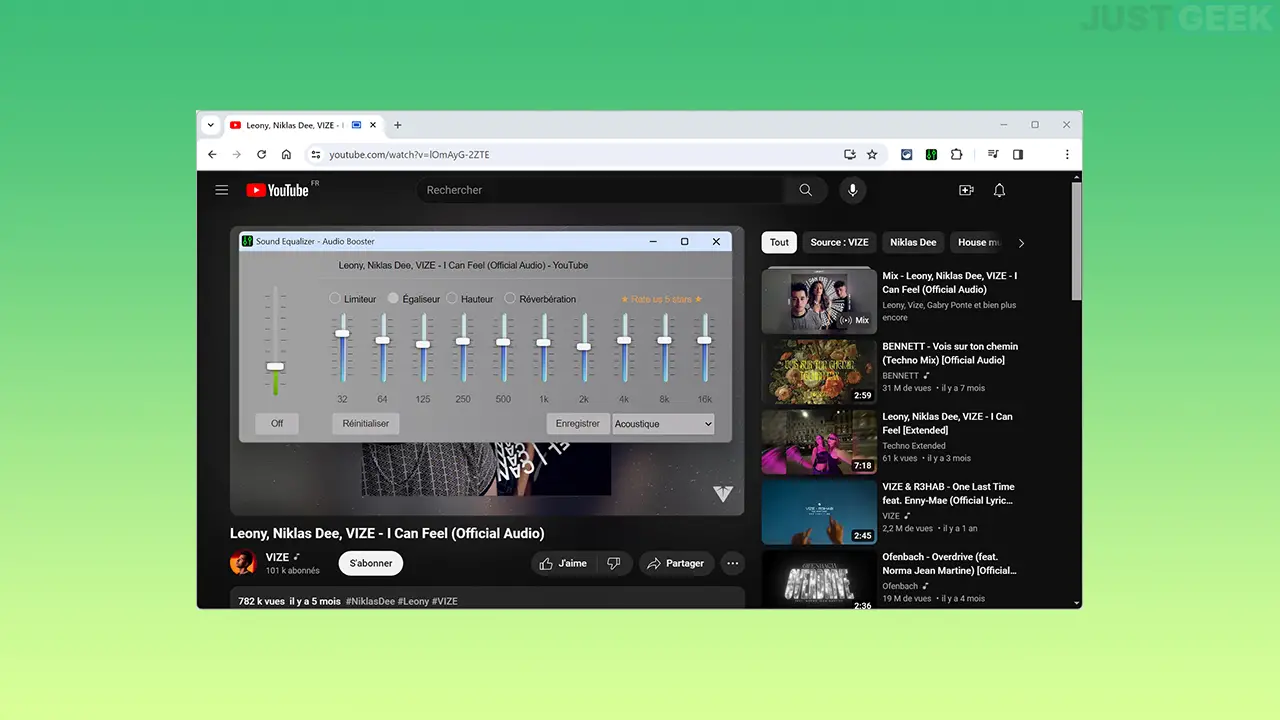The width and height of the screenshot is (1280, 720).
Task: Open the browser home page
Action: point(287,155)
